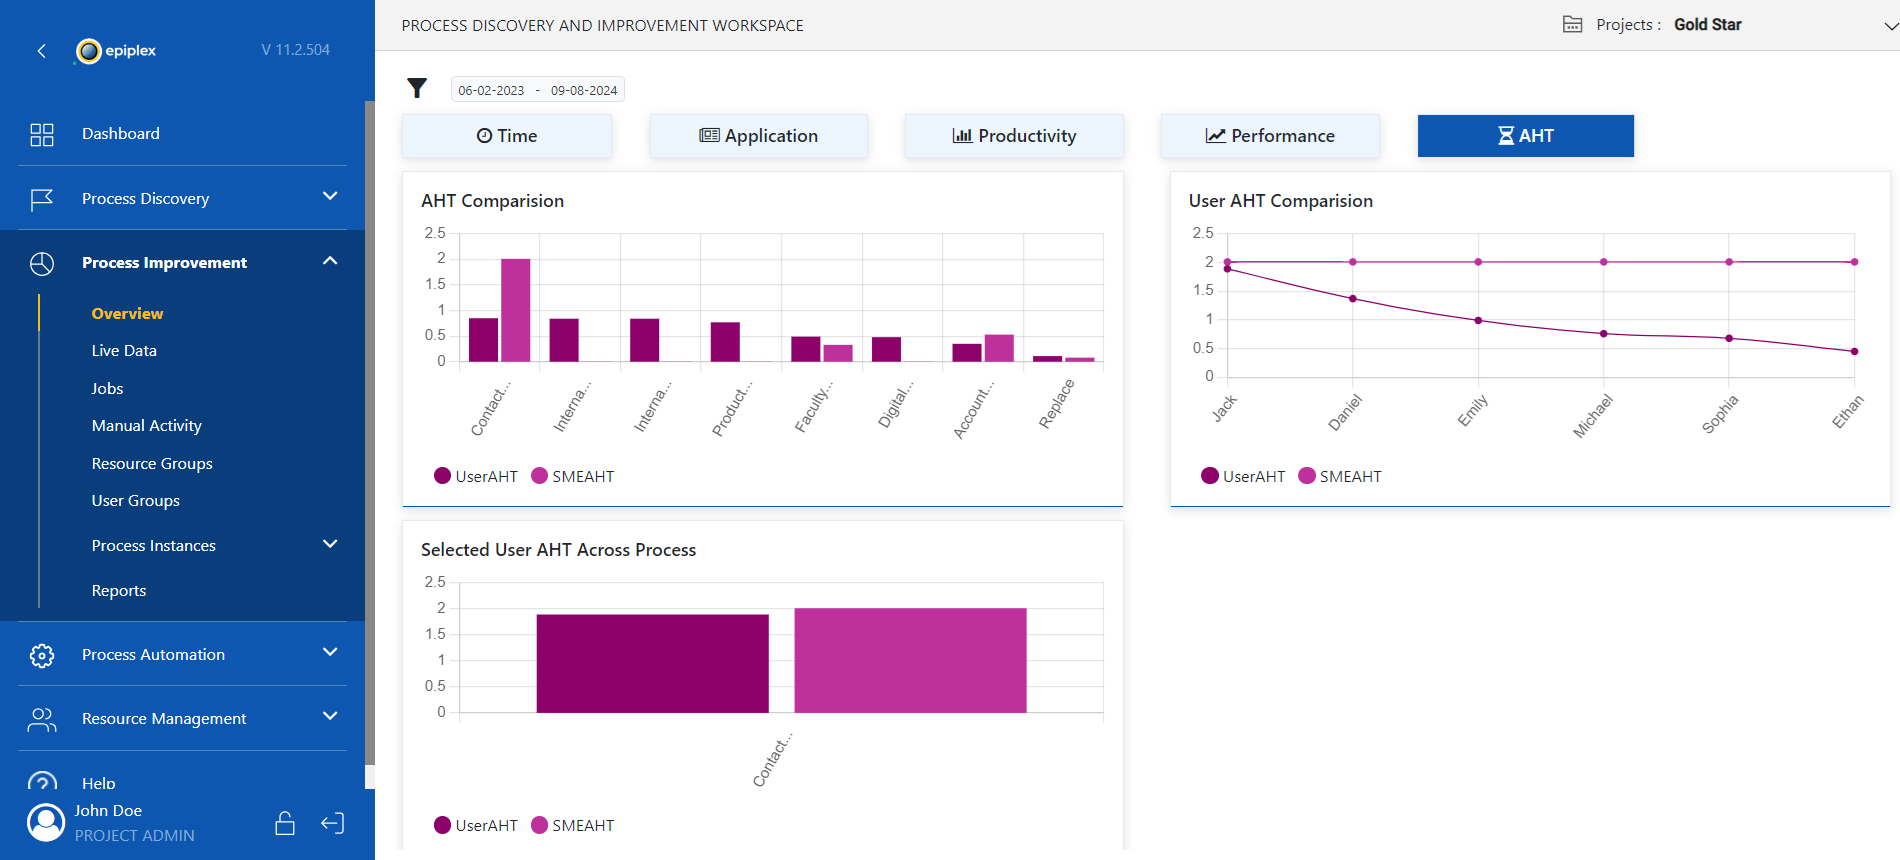Click the date range field
1900x860 pixels.
click(x=538, y=90)
